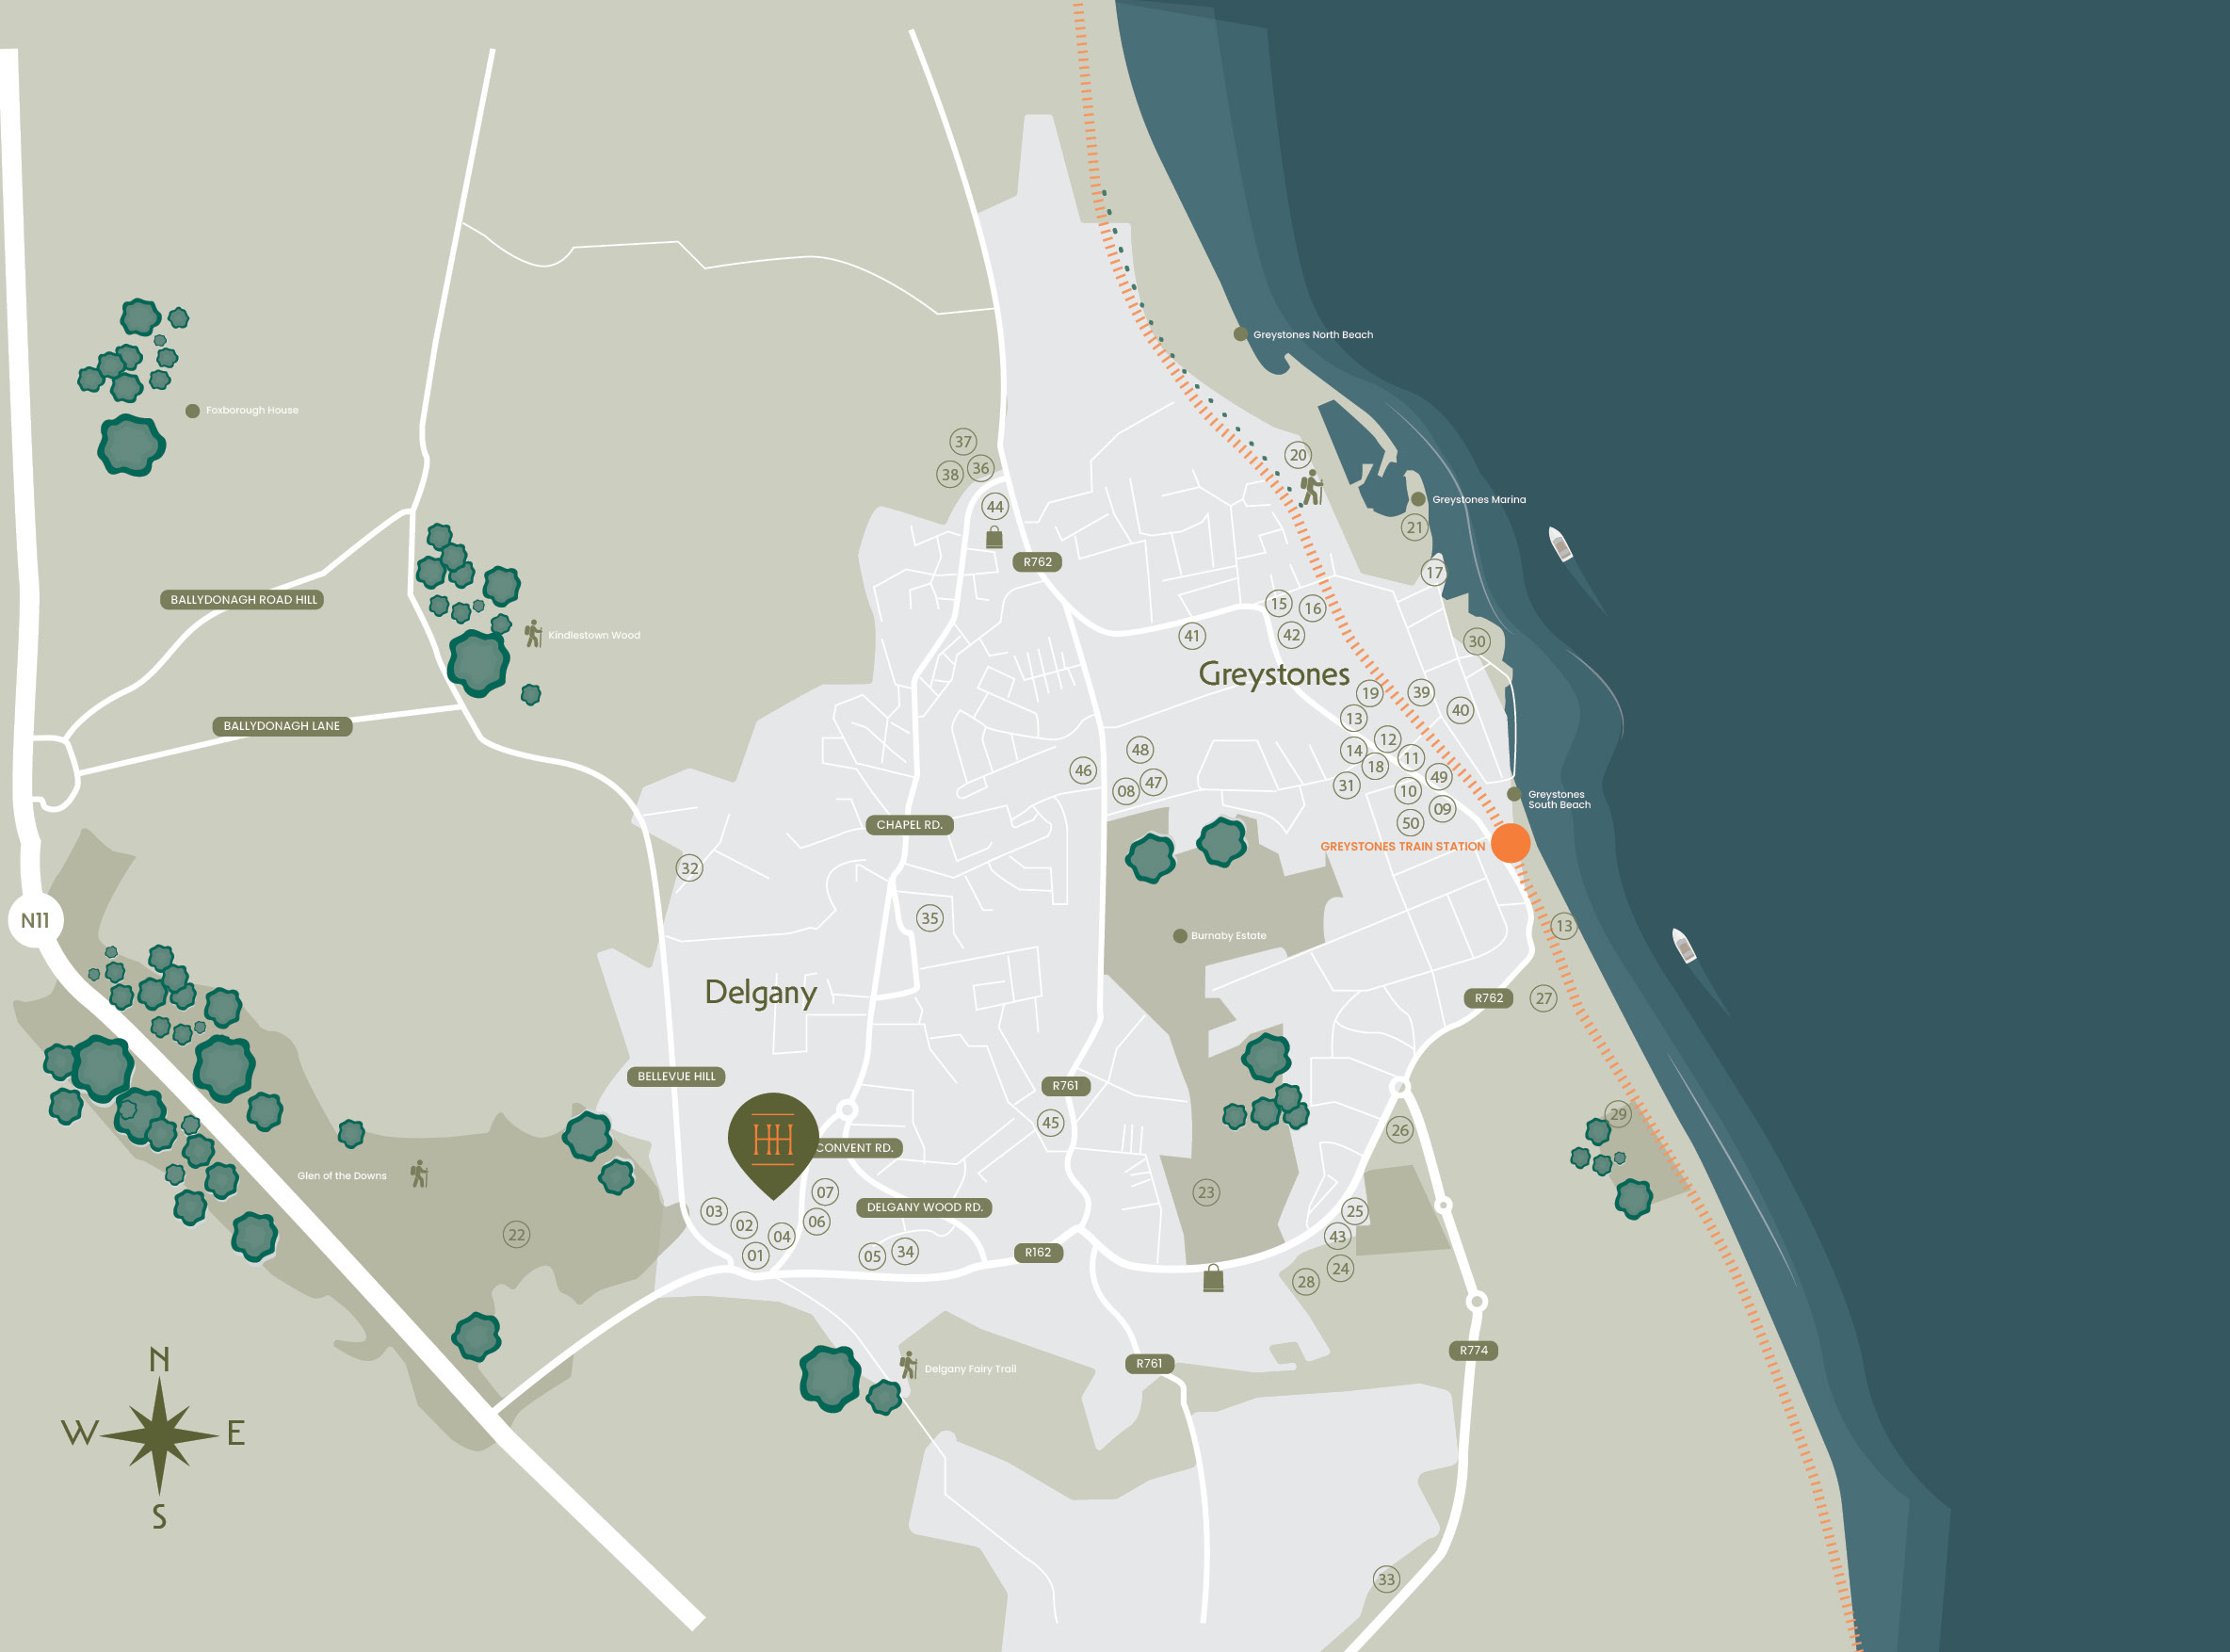Screen dimensions: 2230x1652
Task: Click the Greystones Marina point label
Action: point(1478,499)
